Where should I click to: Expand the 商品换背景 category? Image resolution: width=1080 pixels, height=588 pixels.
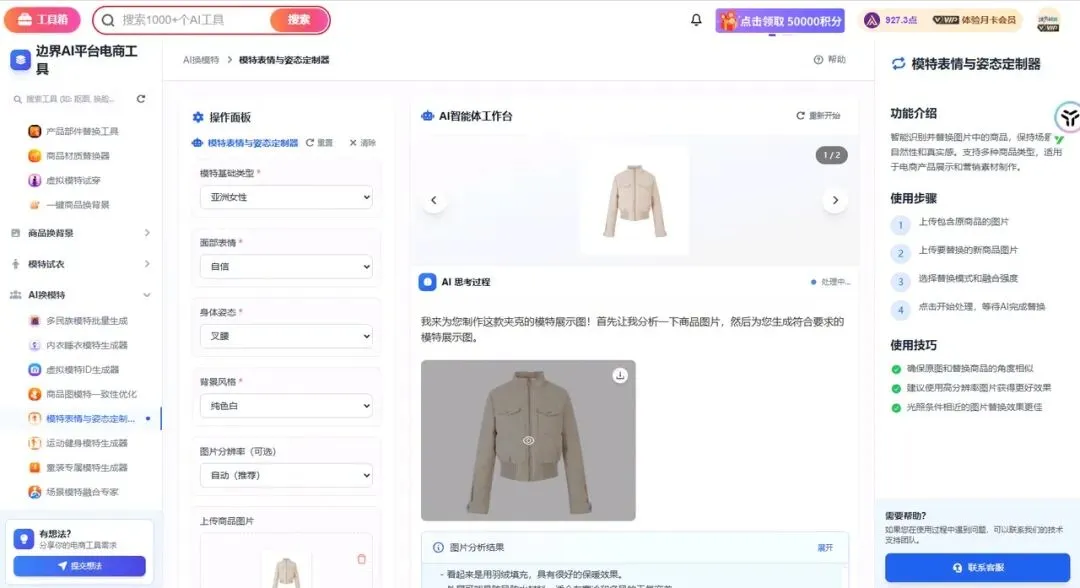click(81, 233)
